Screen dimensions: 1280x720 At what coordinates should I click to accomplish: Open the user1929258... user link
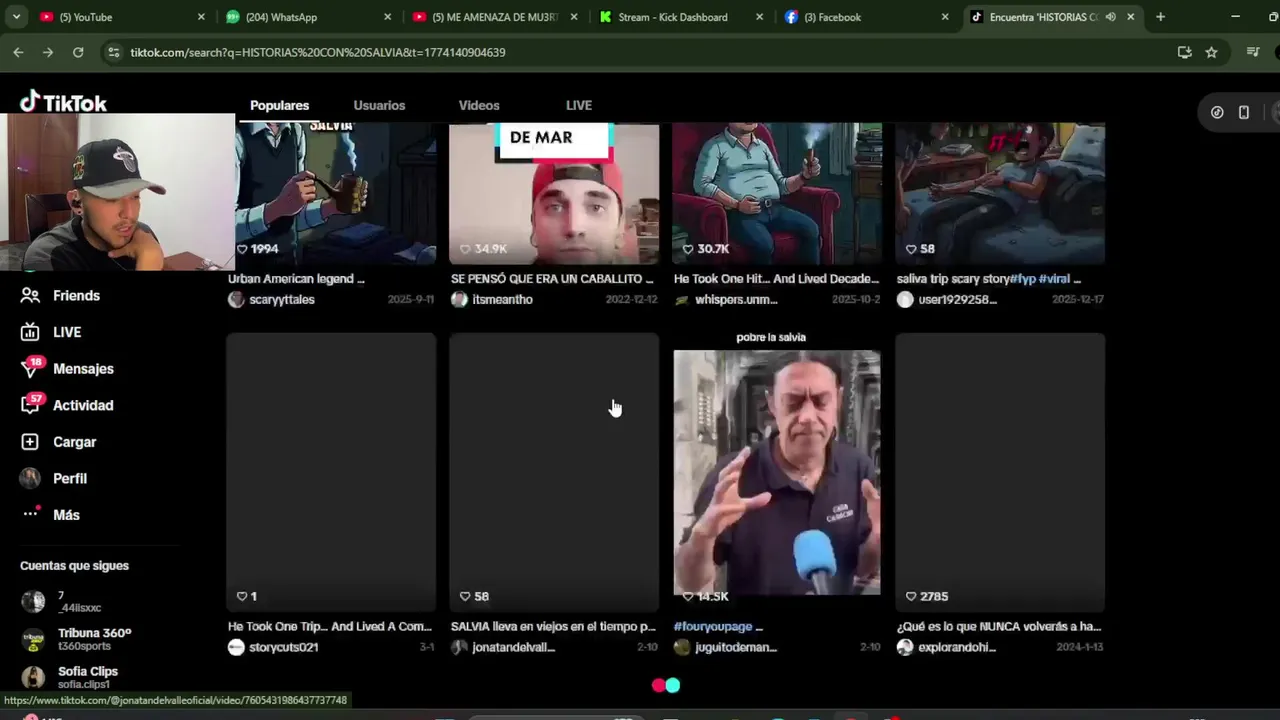(x=957, y=300)
